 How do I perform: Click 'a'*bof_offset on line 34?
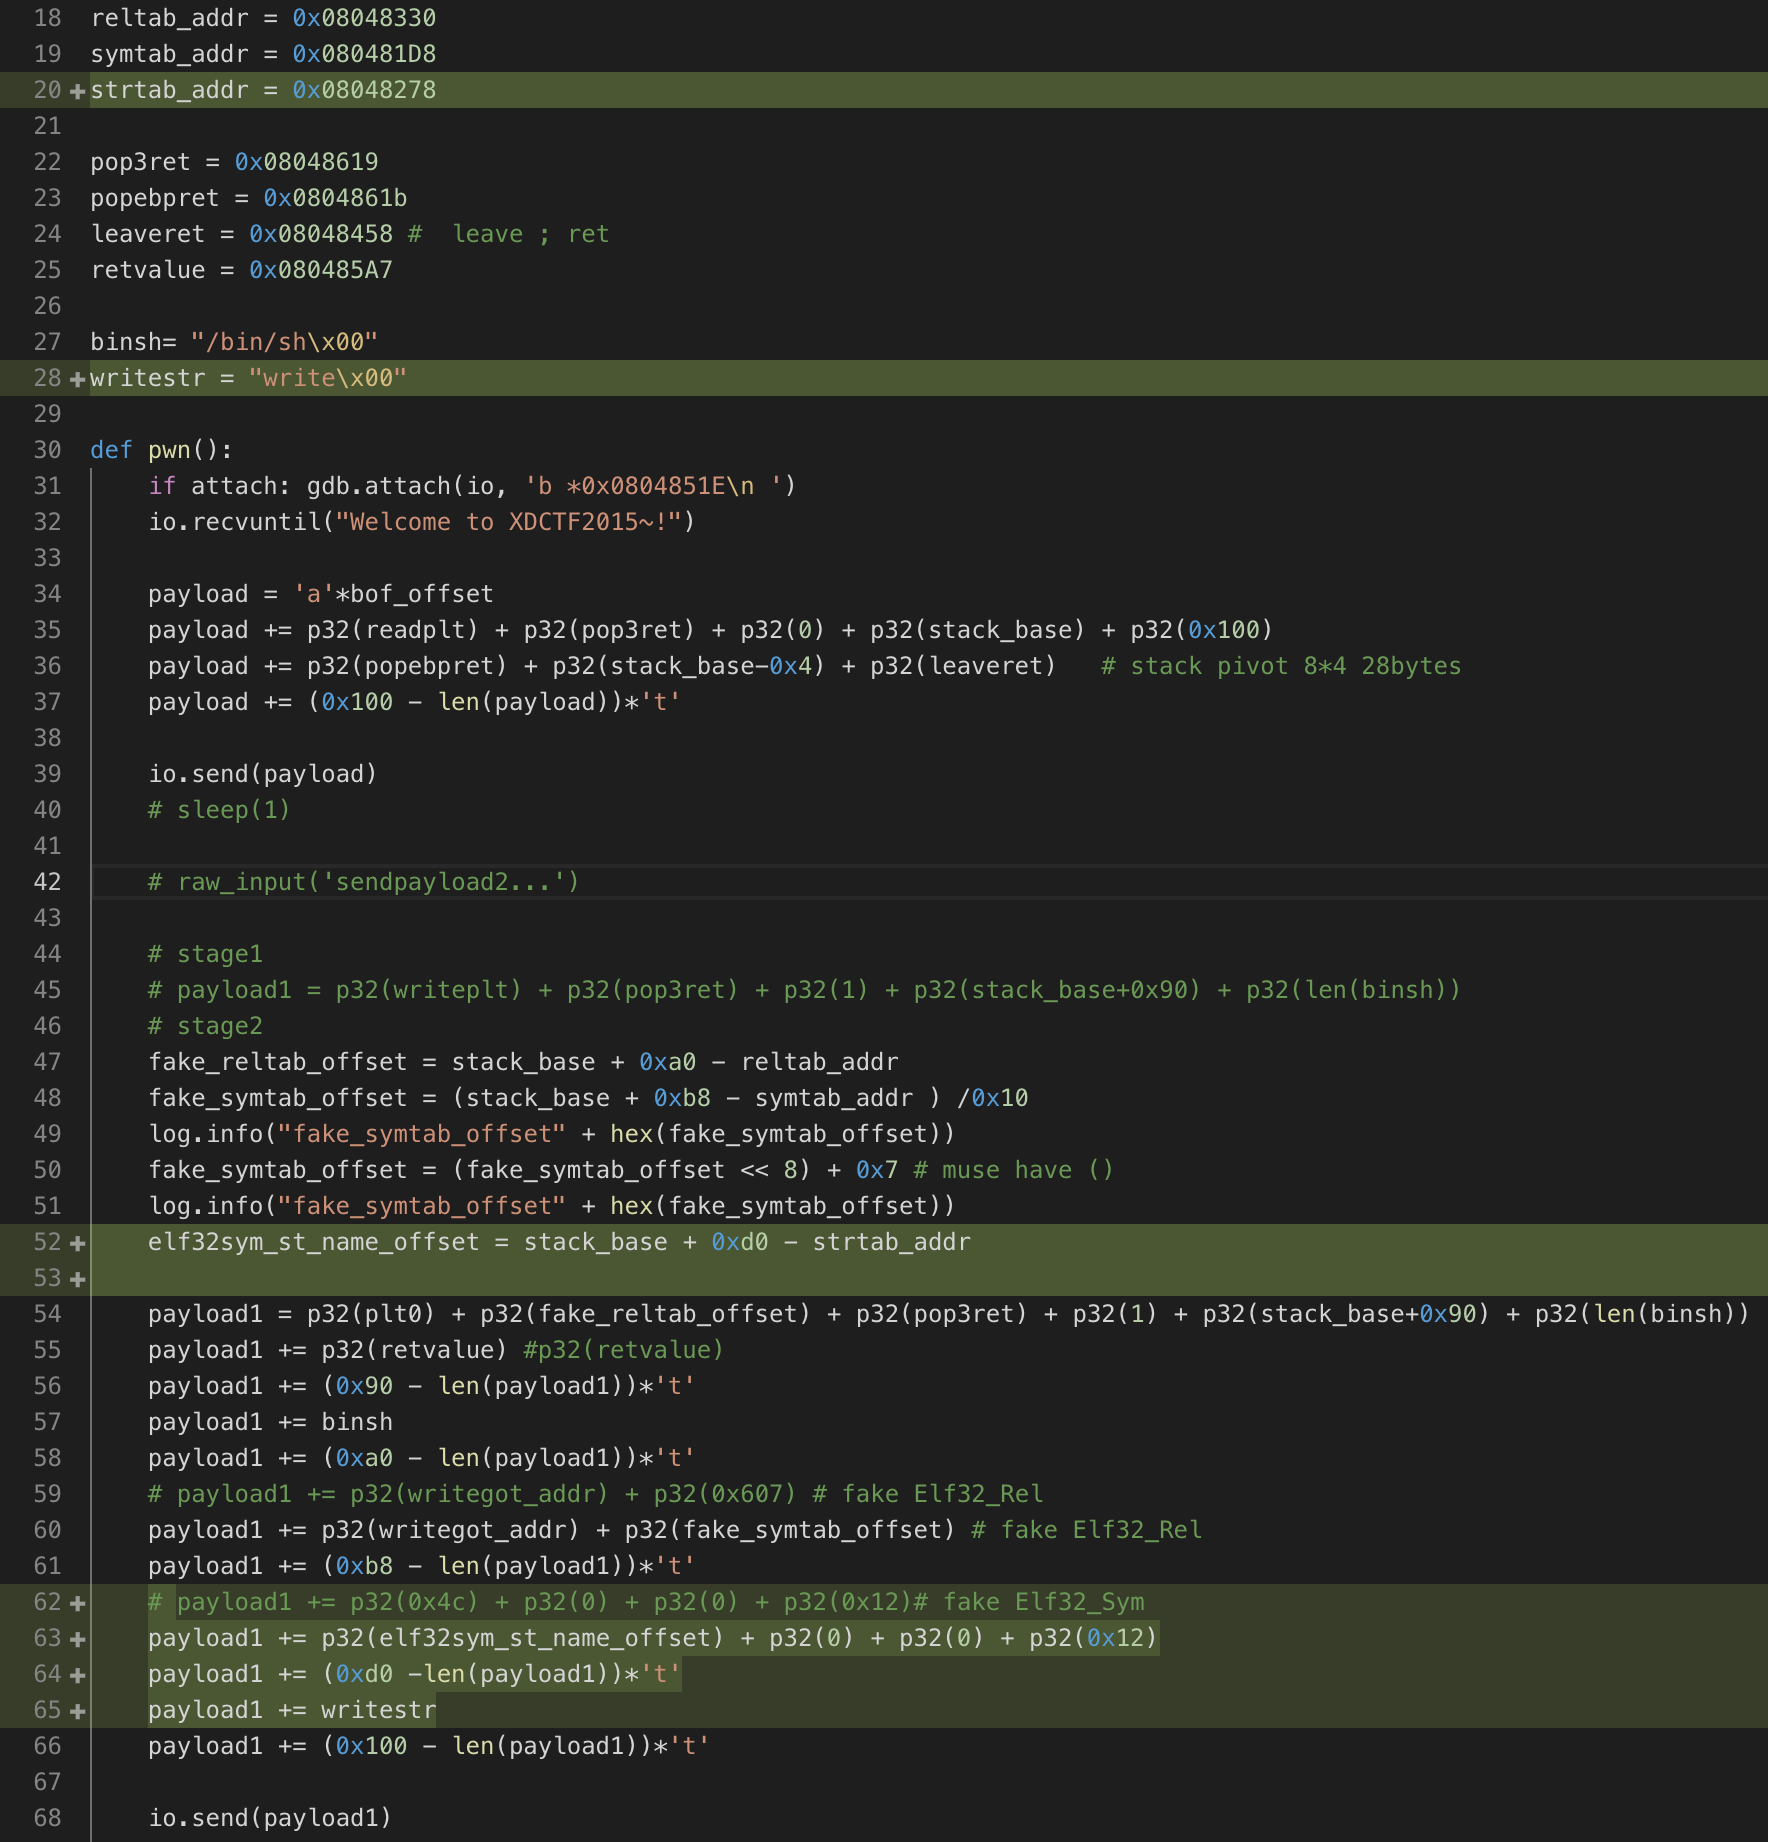coord(393,594)
